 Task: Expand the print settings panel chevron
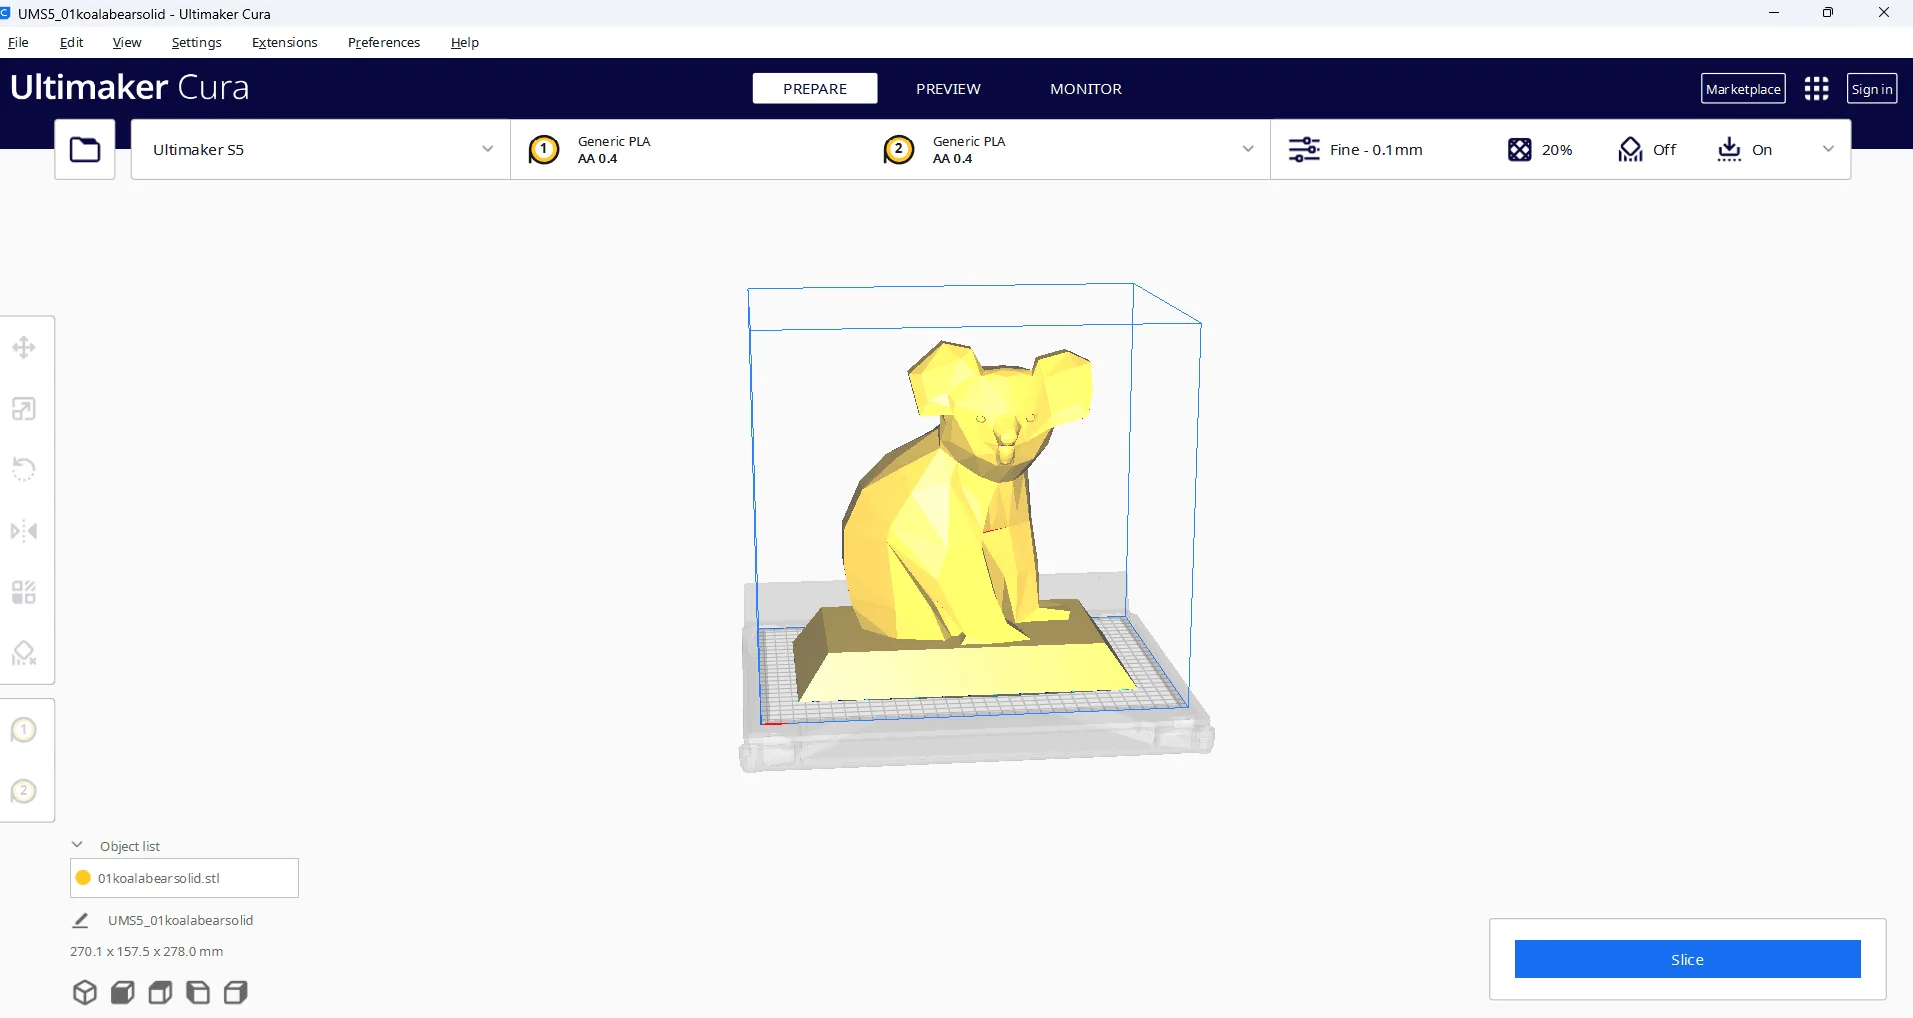(1828, 150)
